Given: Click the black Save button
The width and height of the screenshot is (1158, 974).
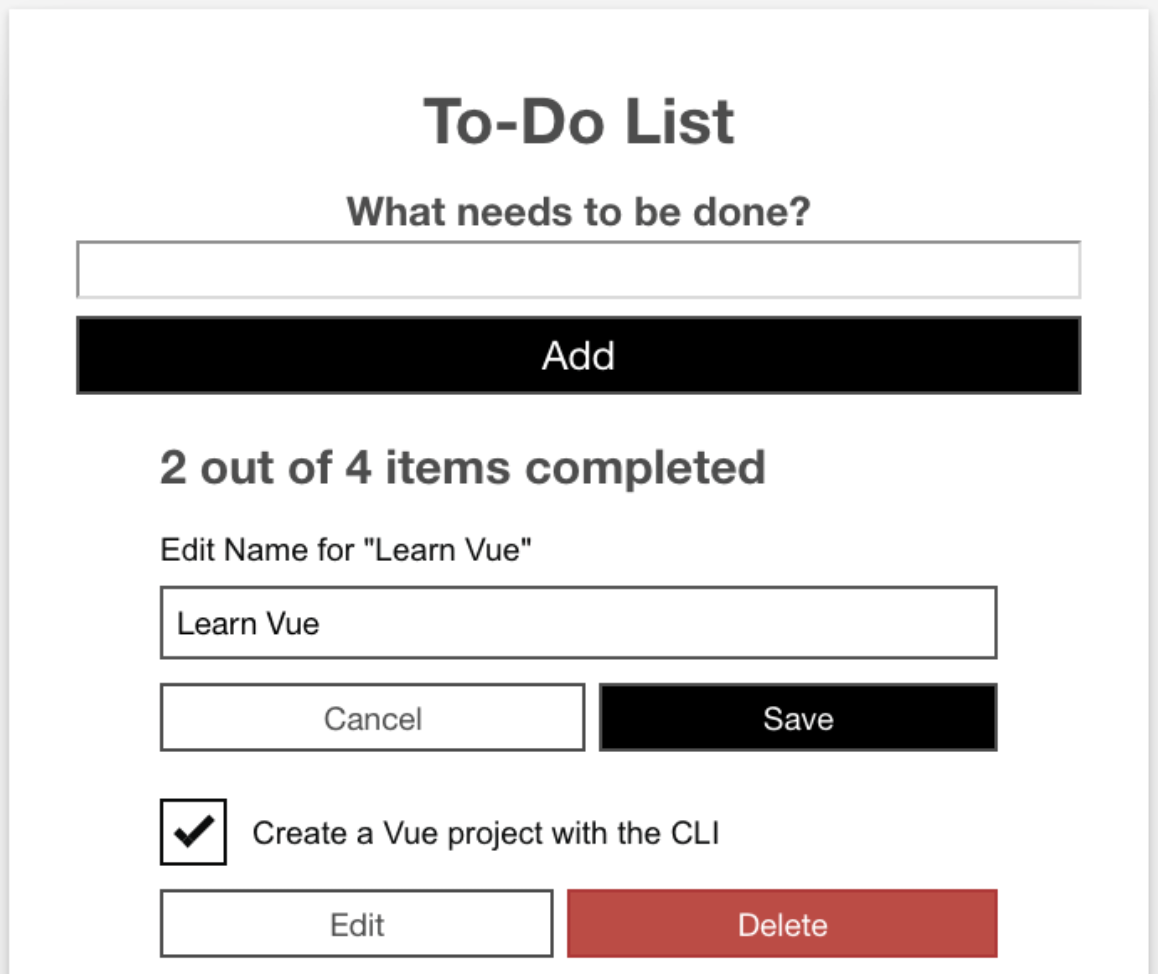Looking at the screenshot, I should coord(798,718).
